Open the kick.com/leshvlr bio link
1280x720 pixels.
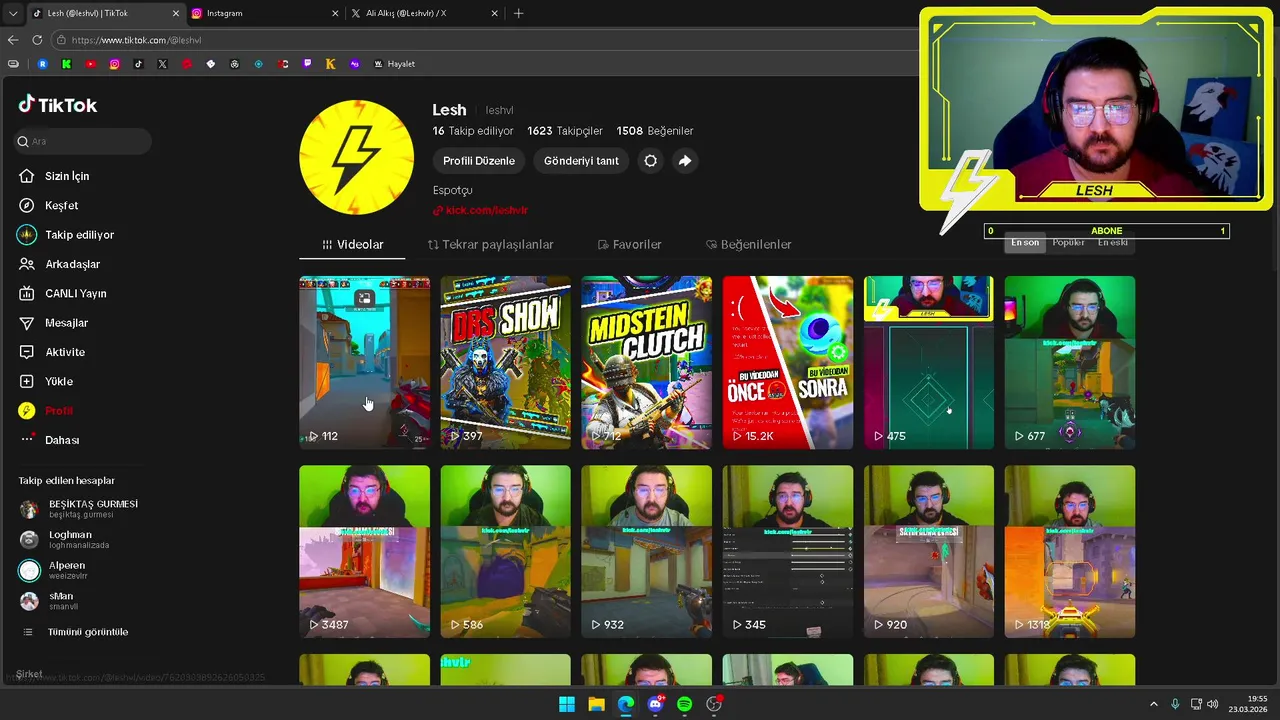tap(481, 210)
